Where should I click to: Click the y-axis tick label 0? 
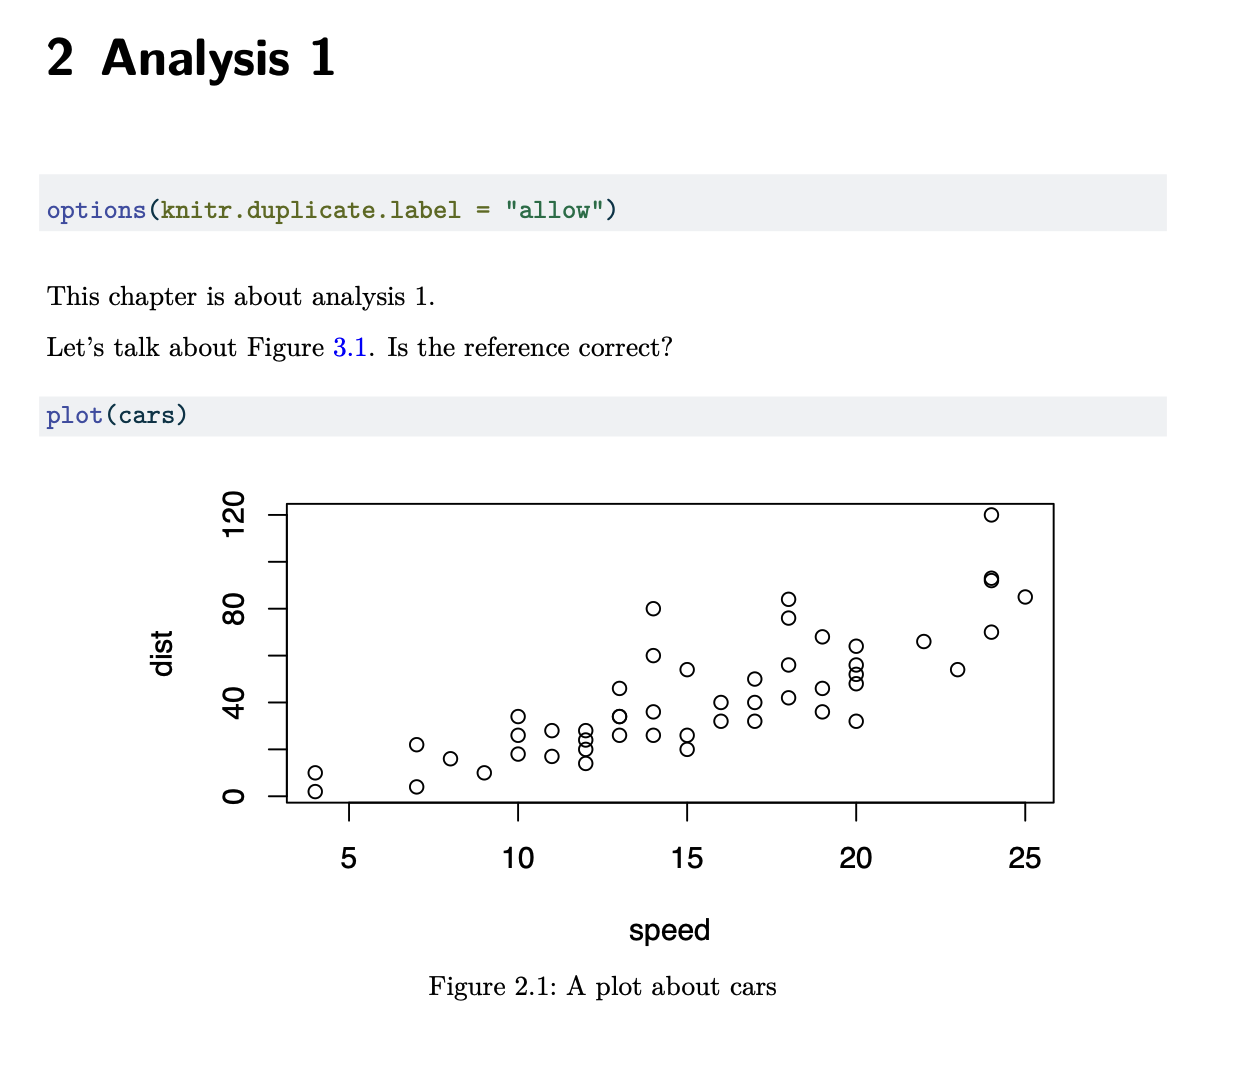point(234,796)
